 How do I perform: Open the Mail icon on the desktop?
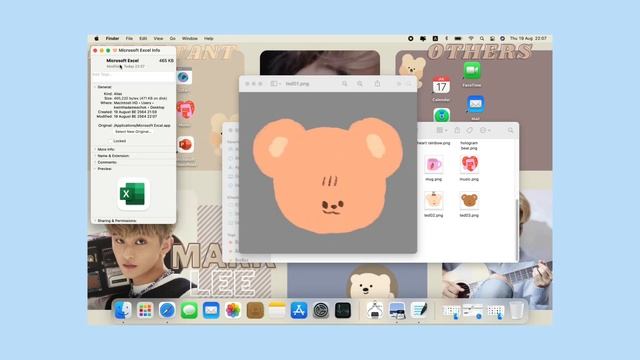[476, 104]
